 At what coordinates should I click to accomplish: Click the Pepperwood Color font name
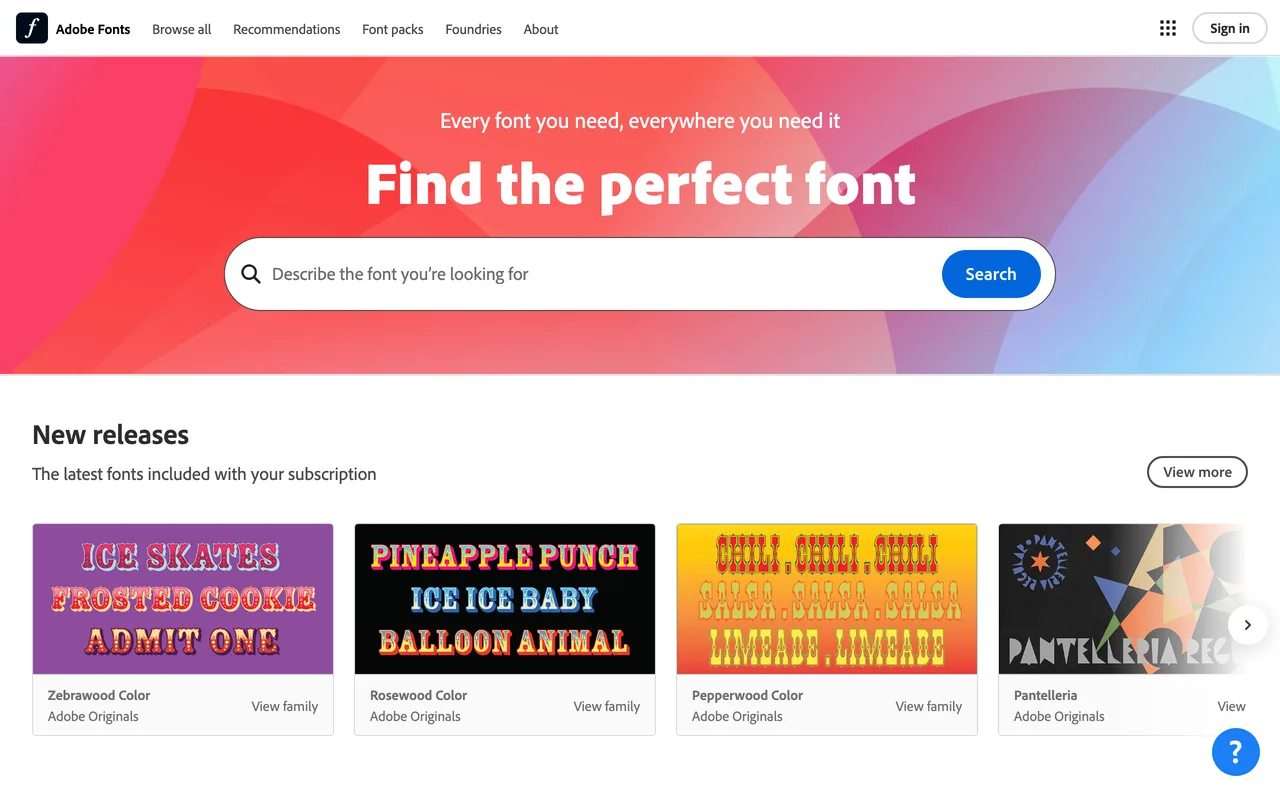click(x=747, y=695)
